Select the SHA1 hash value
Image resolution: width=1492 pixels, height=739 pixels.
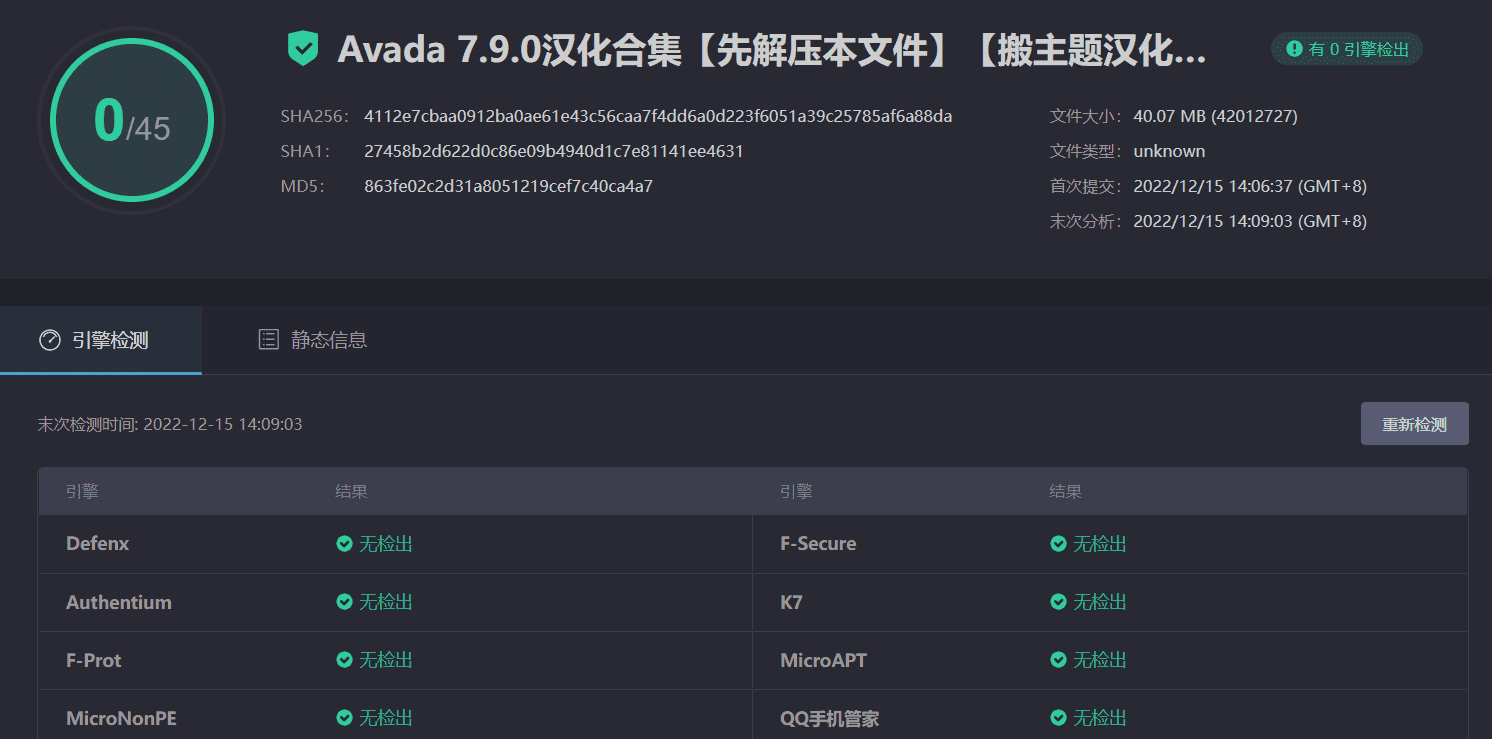click(554, 151)
